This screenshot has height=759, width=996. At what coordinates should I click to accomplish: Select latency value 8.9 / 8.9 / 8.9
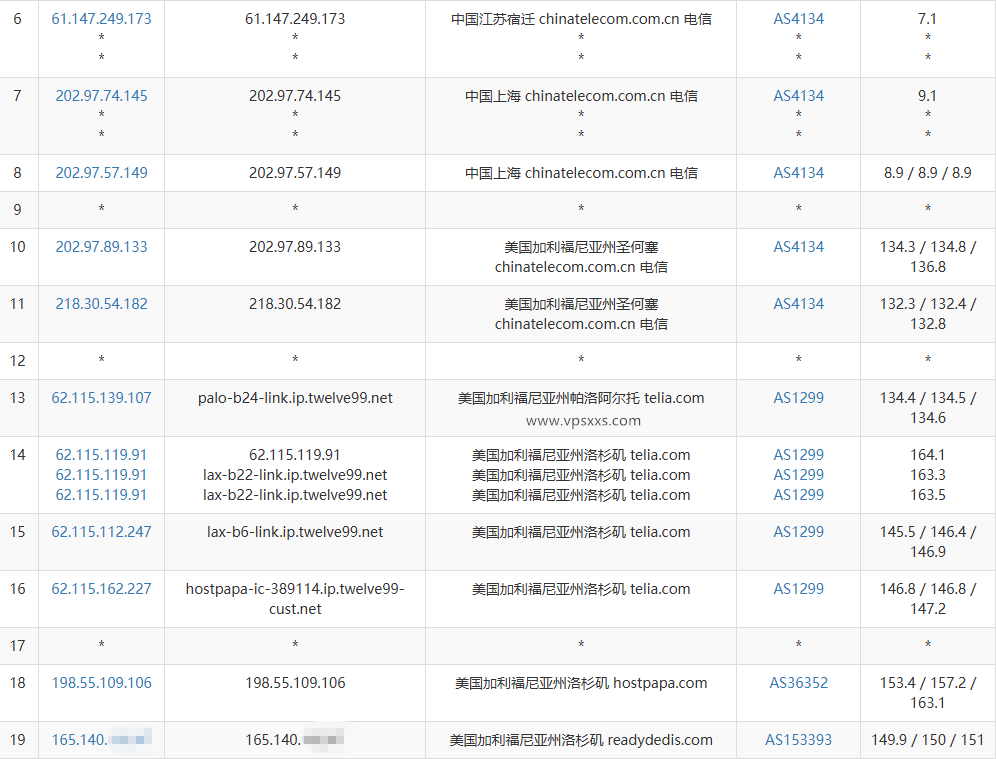click(927, 173)
